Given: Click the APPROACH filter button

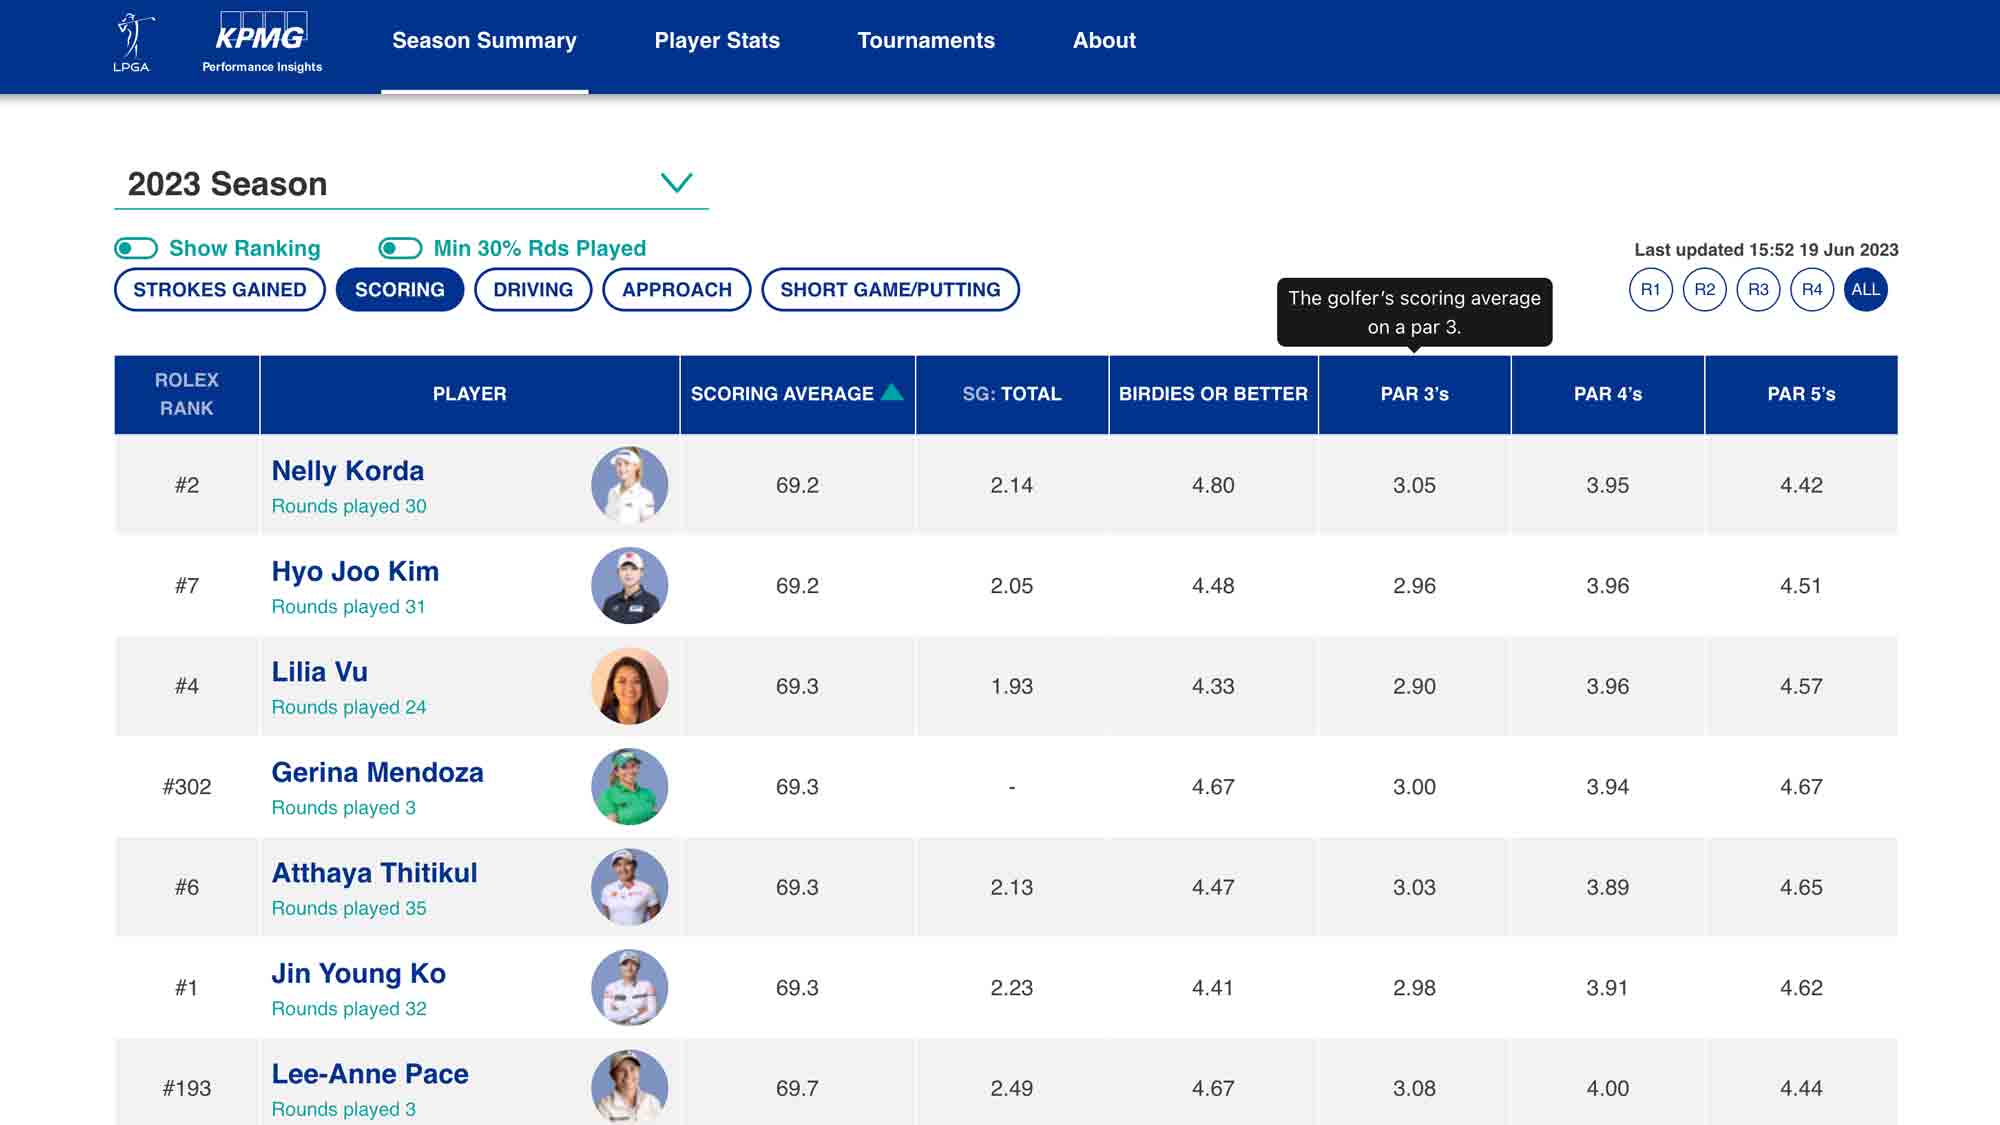Looking at the screenshot, I should (677, 288).
